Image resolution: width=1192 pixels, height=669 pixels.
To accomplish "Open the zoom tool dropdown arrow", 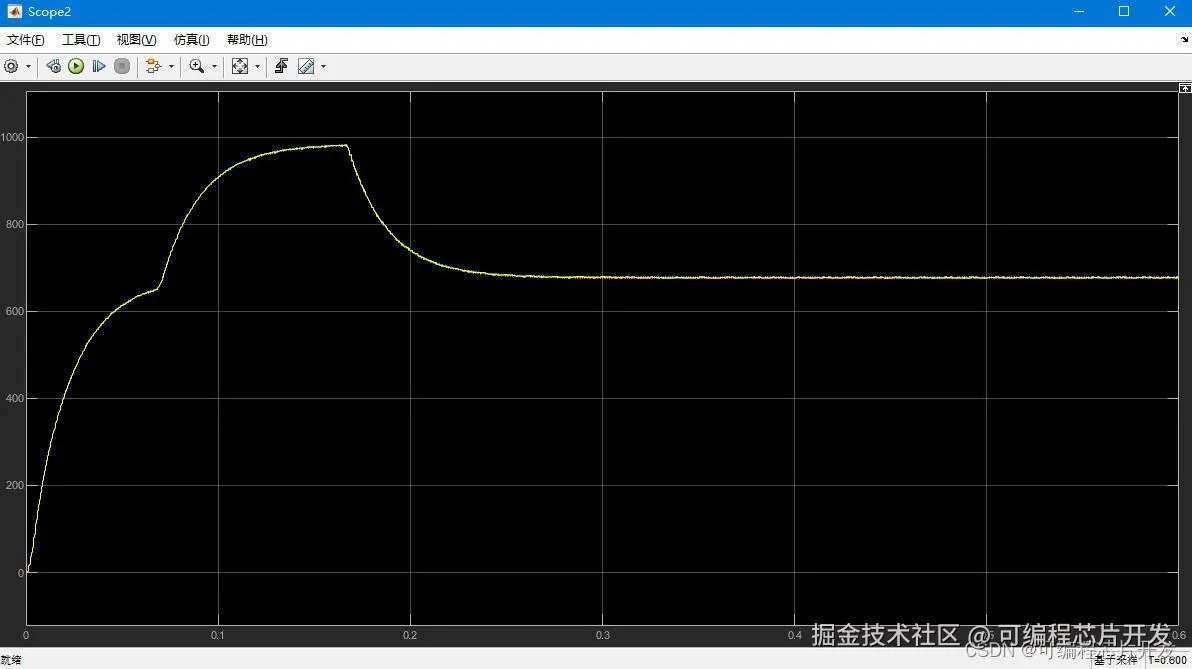I will click(x=214, y=66).
